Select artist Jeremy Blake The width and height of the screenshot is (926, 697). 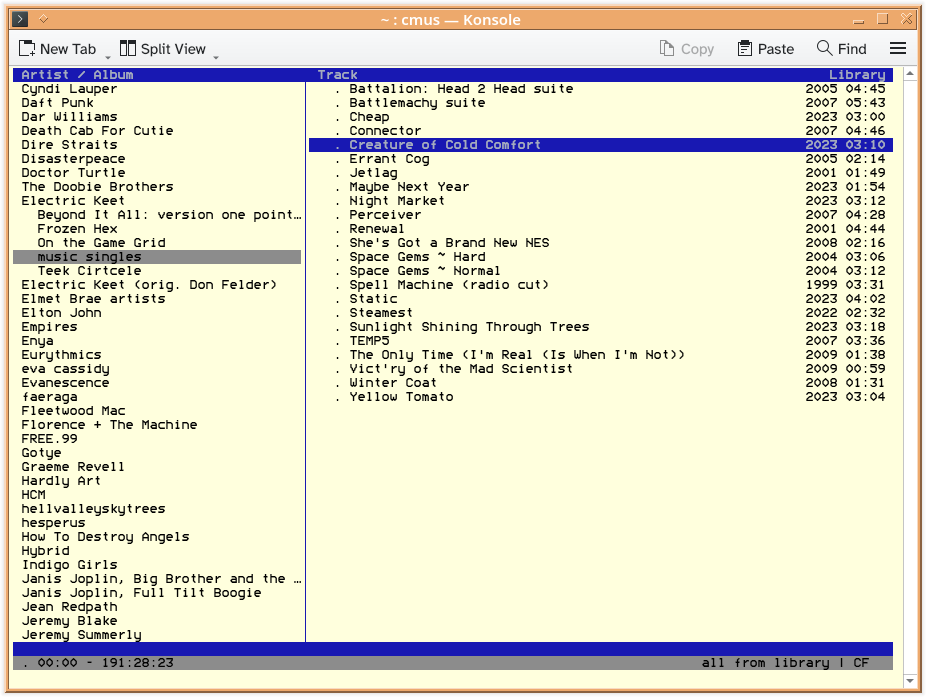pyautogui.click(x=157, y=621)
